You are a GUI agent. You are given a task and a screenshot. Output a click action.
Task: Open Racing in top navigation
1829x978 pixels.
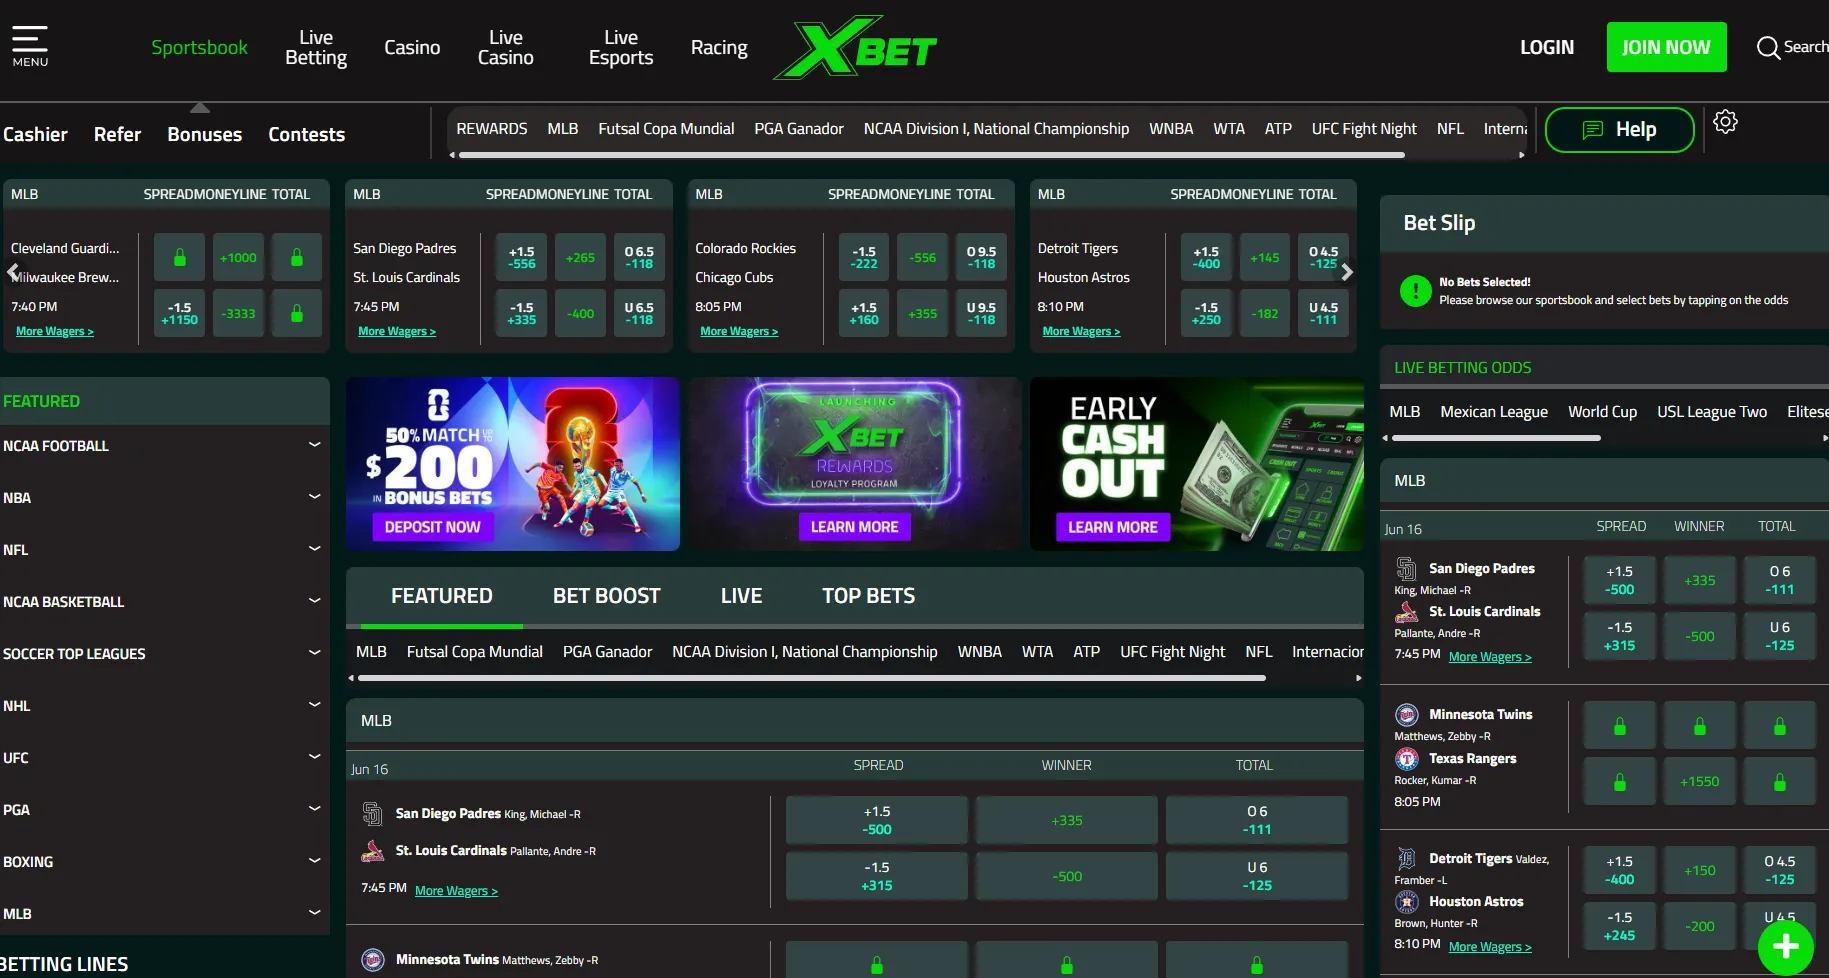click(719, 47)
